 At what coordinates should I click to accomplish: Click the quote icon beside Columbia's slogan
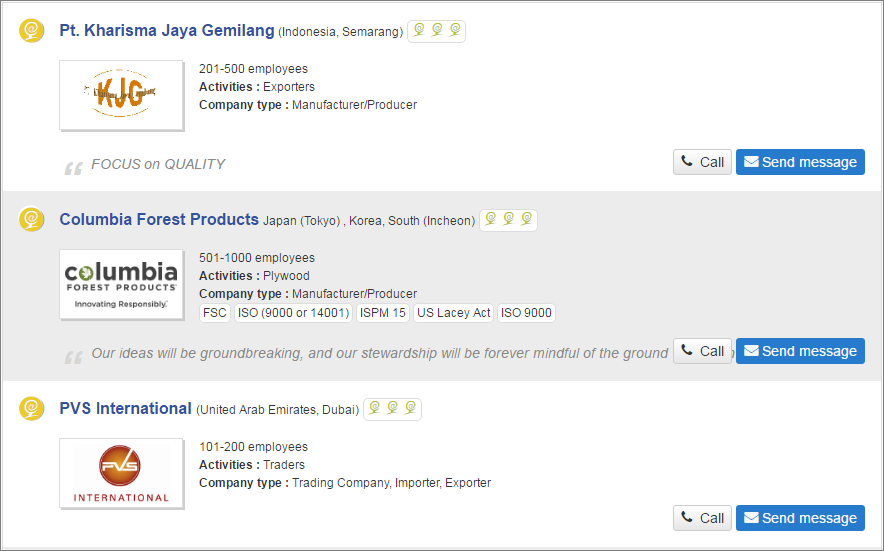[73, 356]
